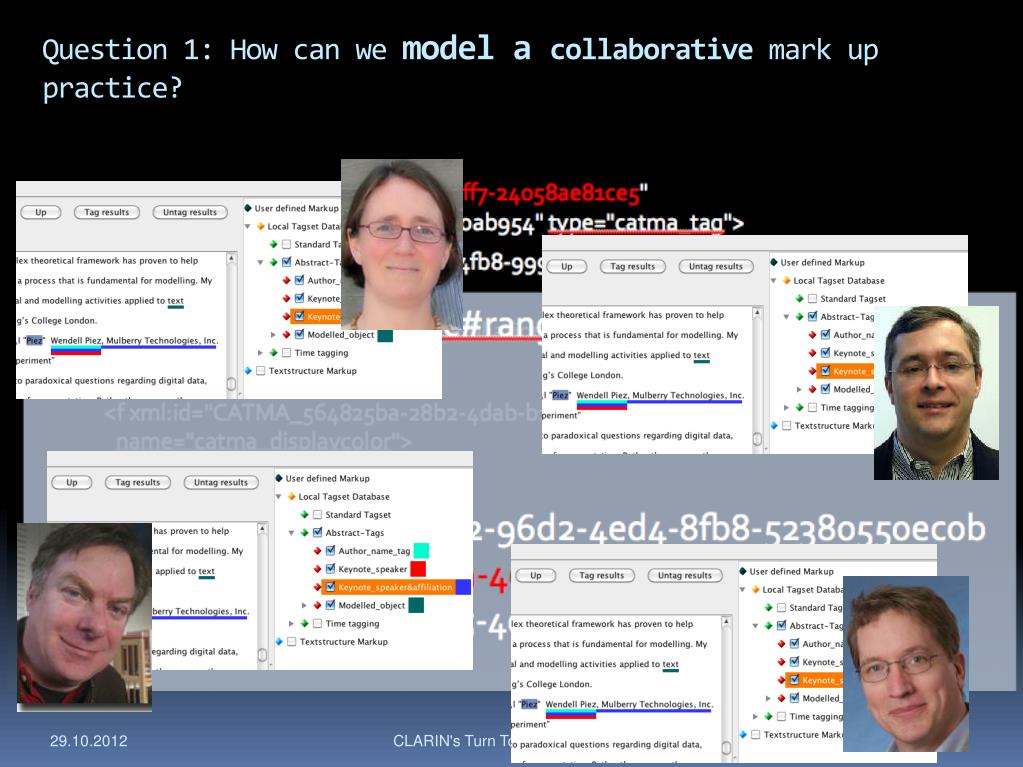Uncheck Author_name_tag box in bottom-left window
1023x767 pixels.
[x=330, y=550]
